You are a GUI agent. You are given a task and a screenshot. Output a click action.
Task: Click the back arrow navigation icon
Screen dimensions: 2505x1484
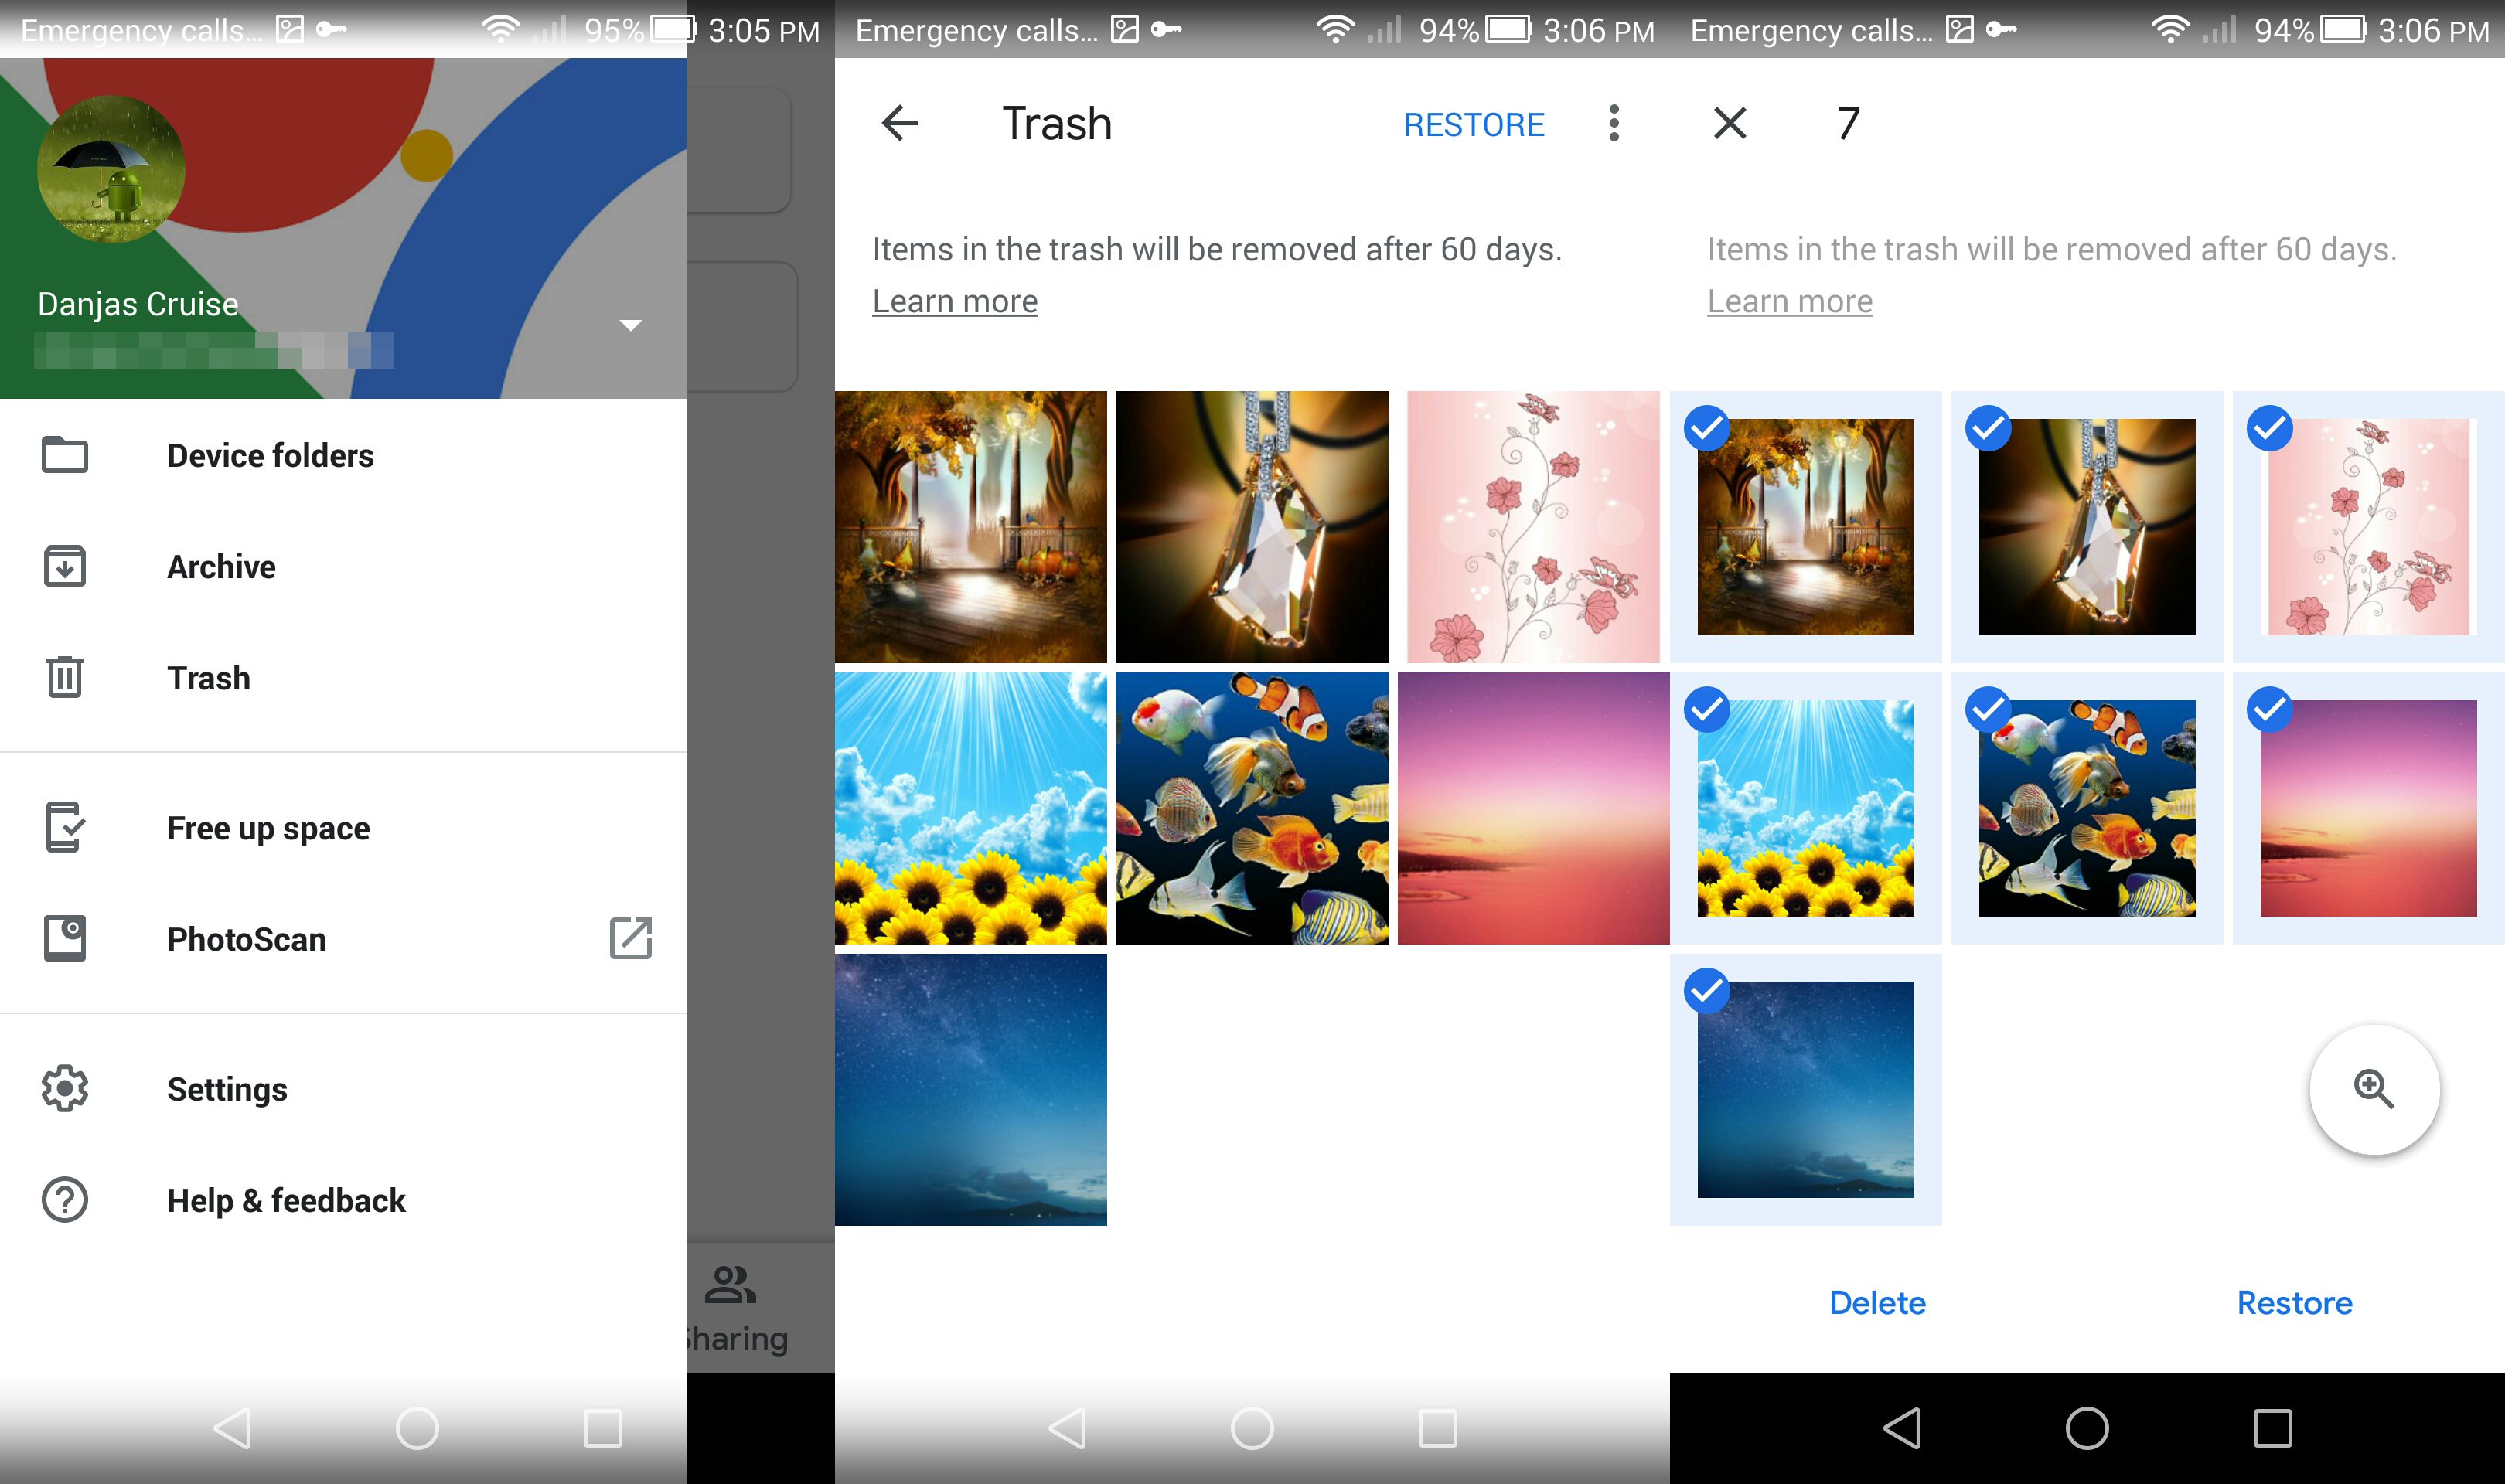click(901, 122)
